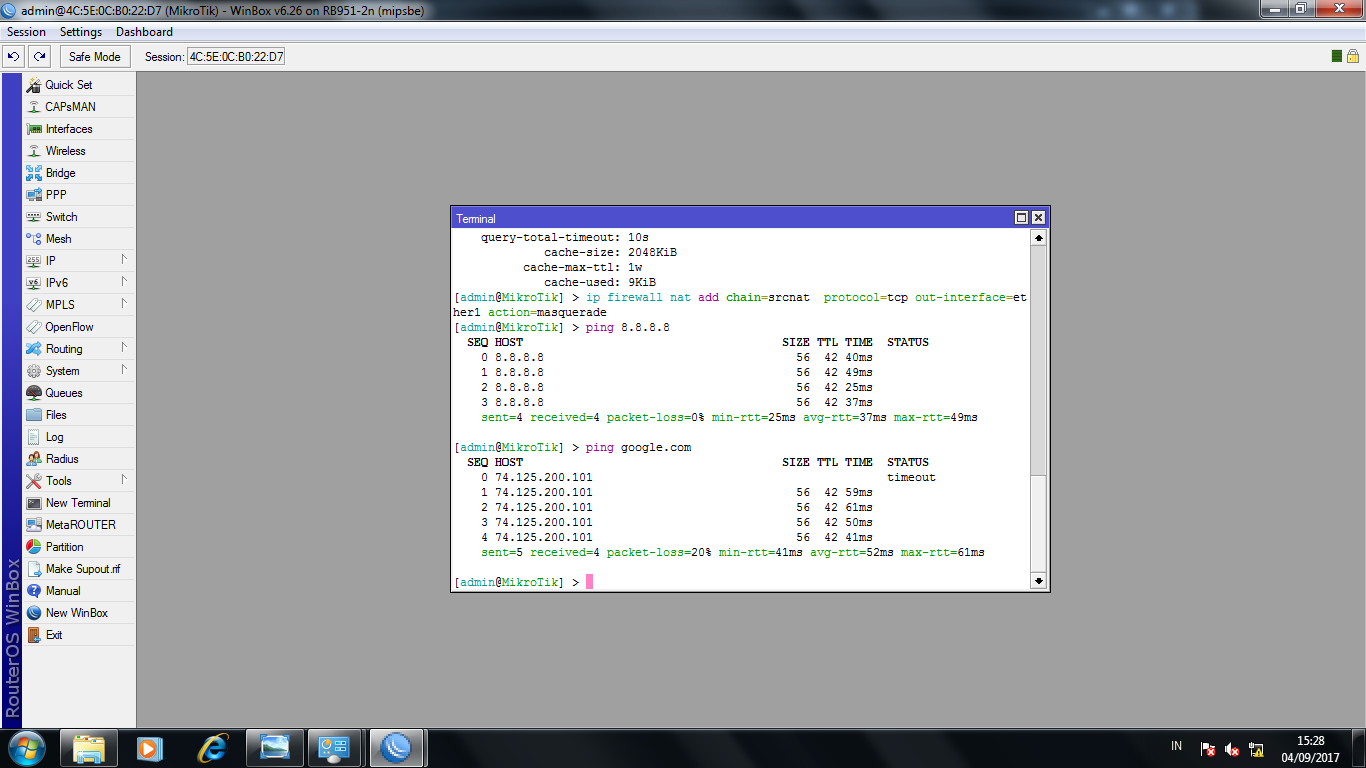Expand the IPv6 submenu
Screen dimensions: 1366x768
124,282
